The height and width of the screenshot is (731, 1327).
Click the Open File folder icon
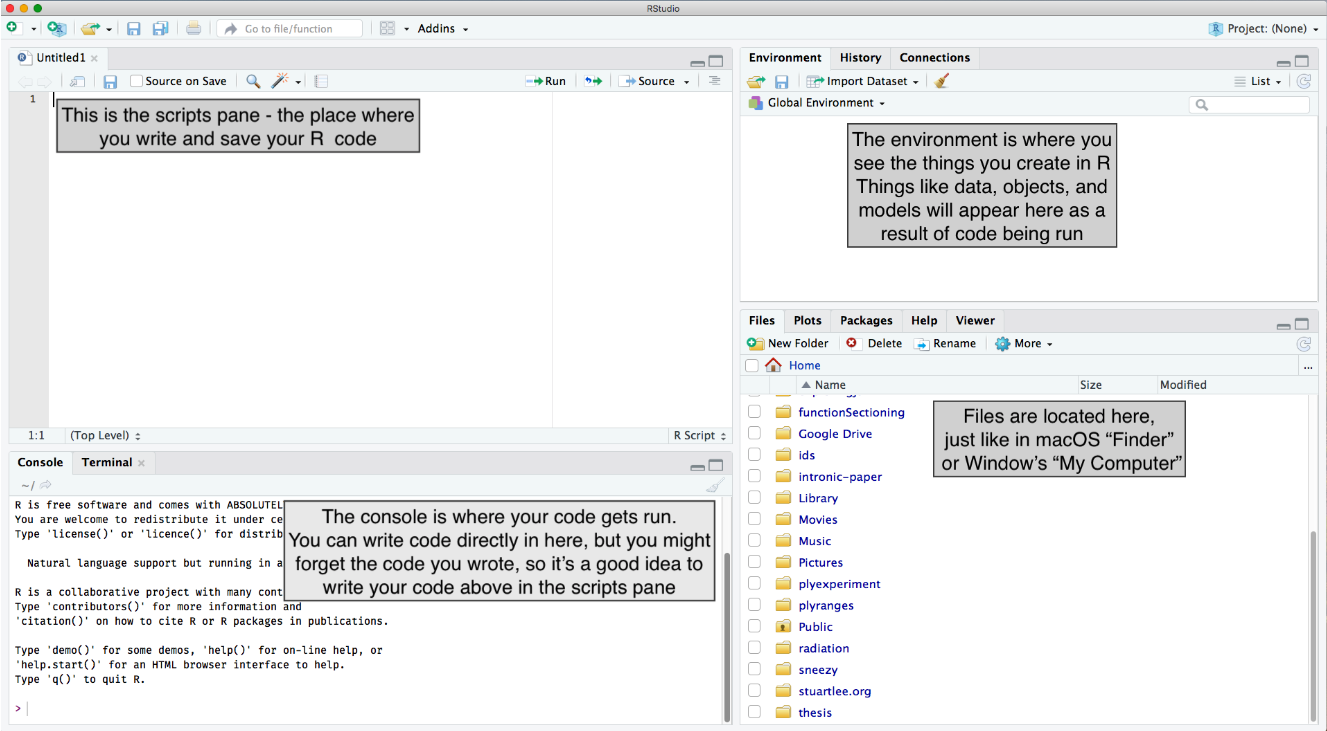(x=91, y=29)
